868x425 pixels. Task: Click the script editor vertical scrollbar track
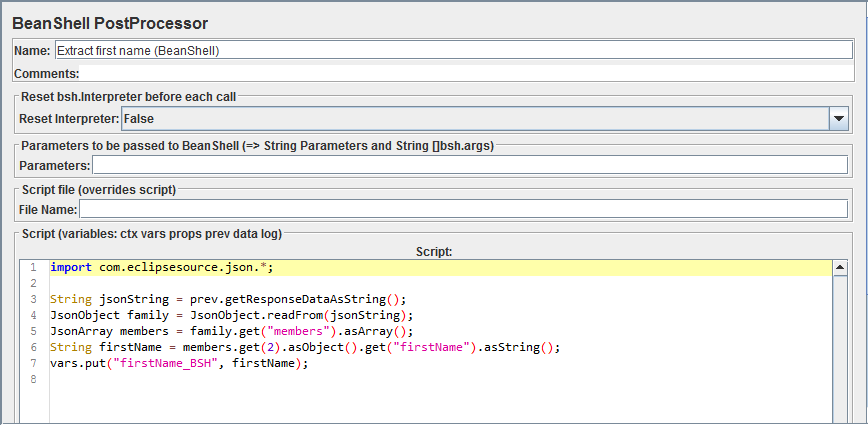click(840, 350)
